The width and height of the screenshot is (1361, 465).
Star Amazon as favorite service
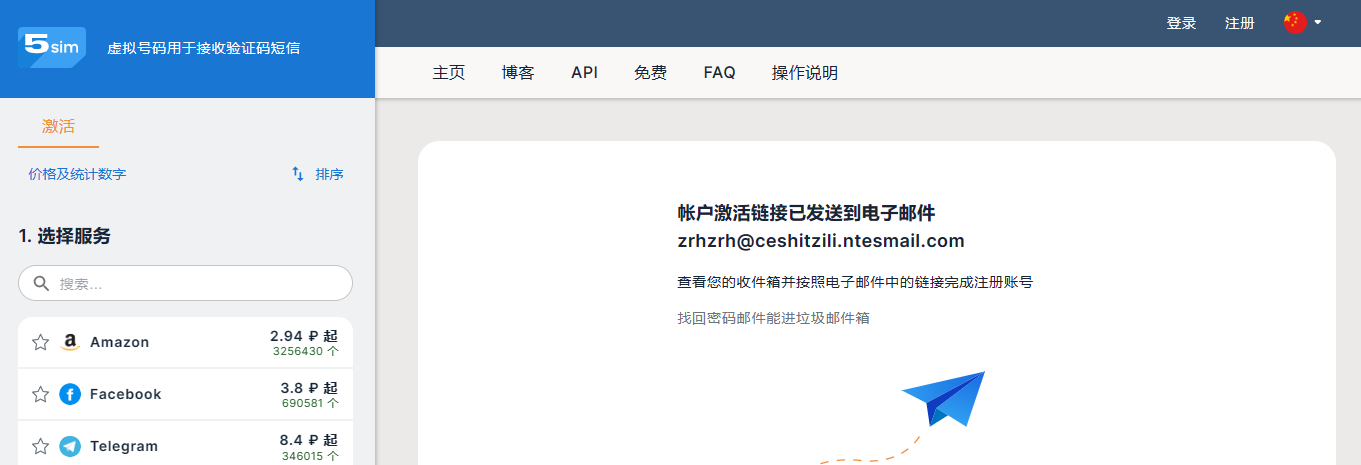click(x=40, y=343)
